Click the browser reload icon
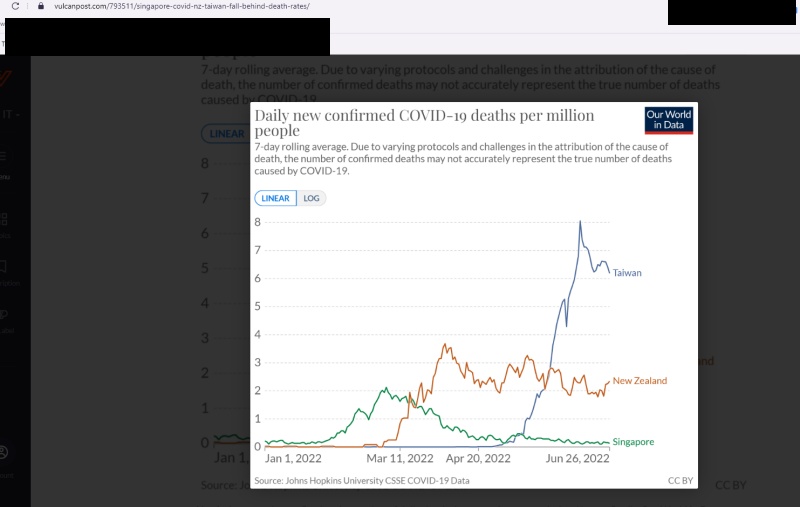The width and height of the screenshot is (800, 507). 15,6
